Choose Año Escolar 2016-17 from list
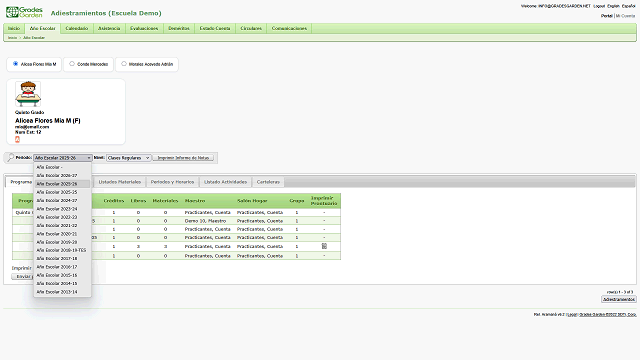 tap(62, 267)
